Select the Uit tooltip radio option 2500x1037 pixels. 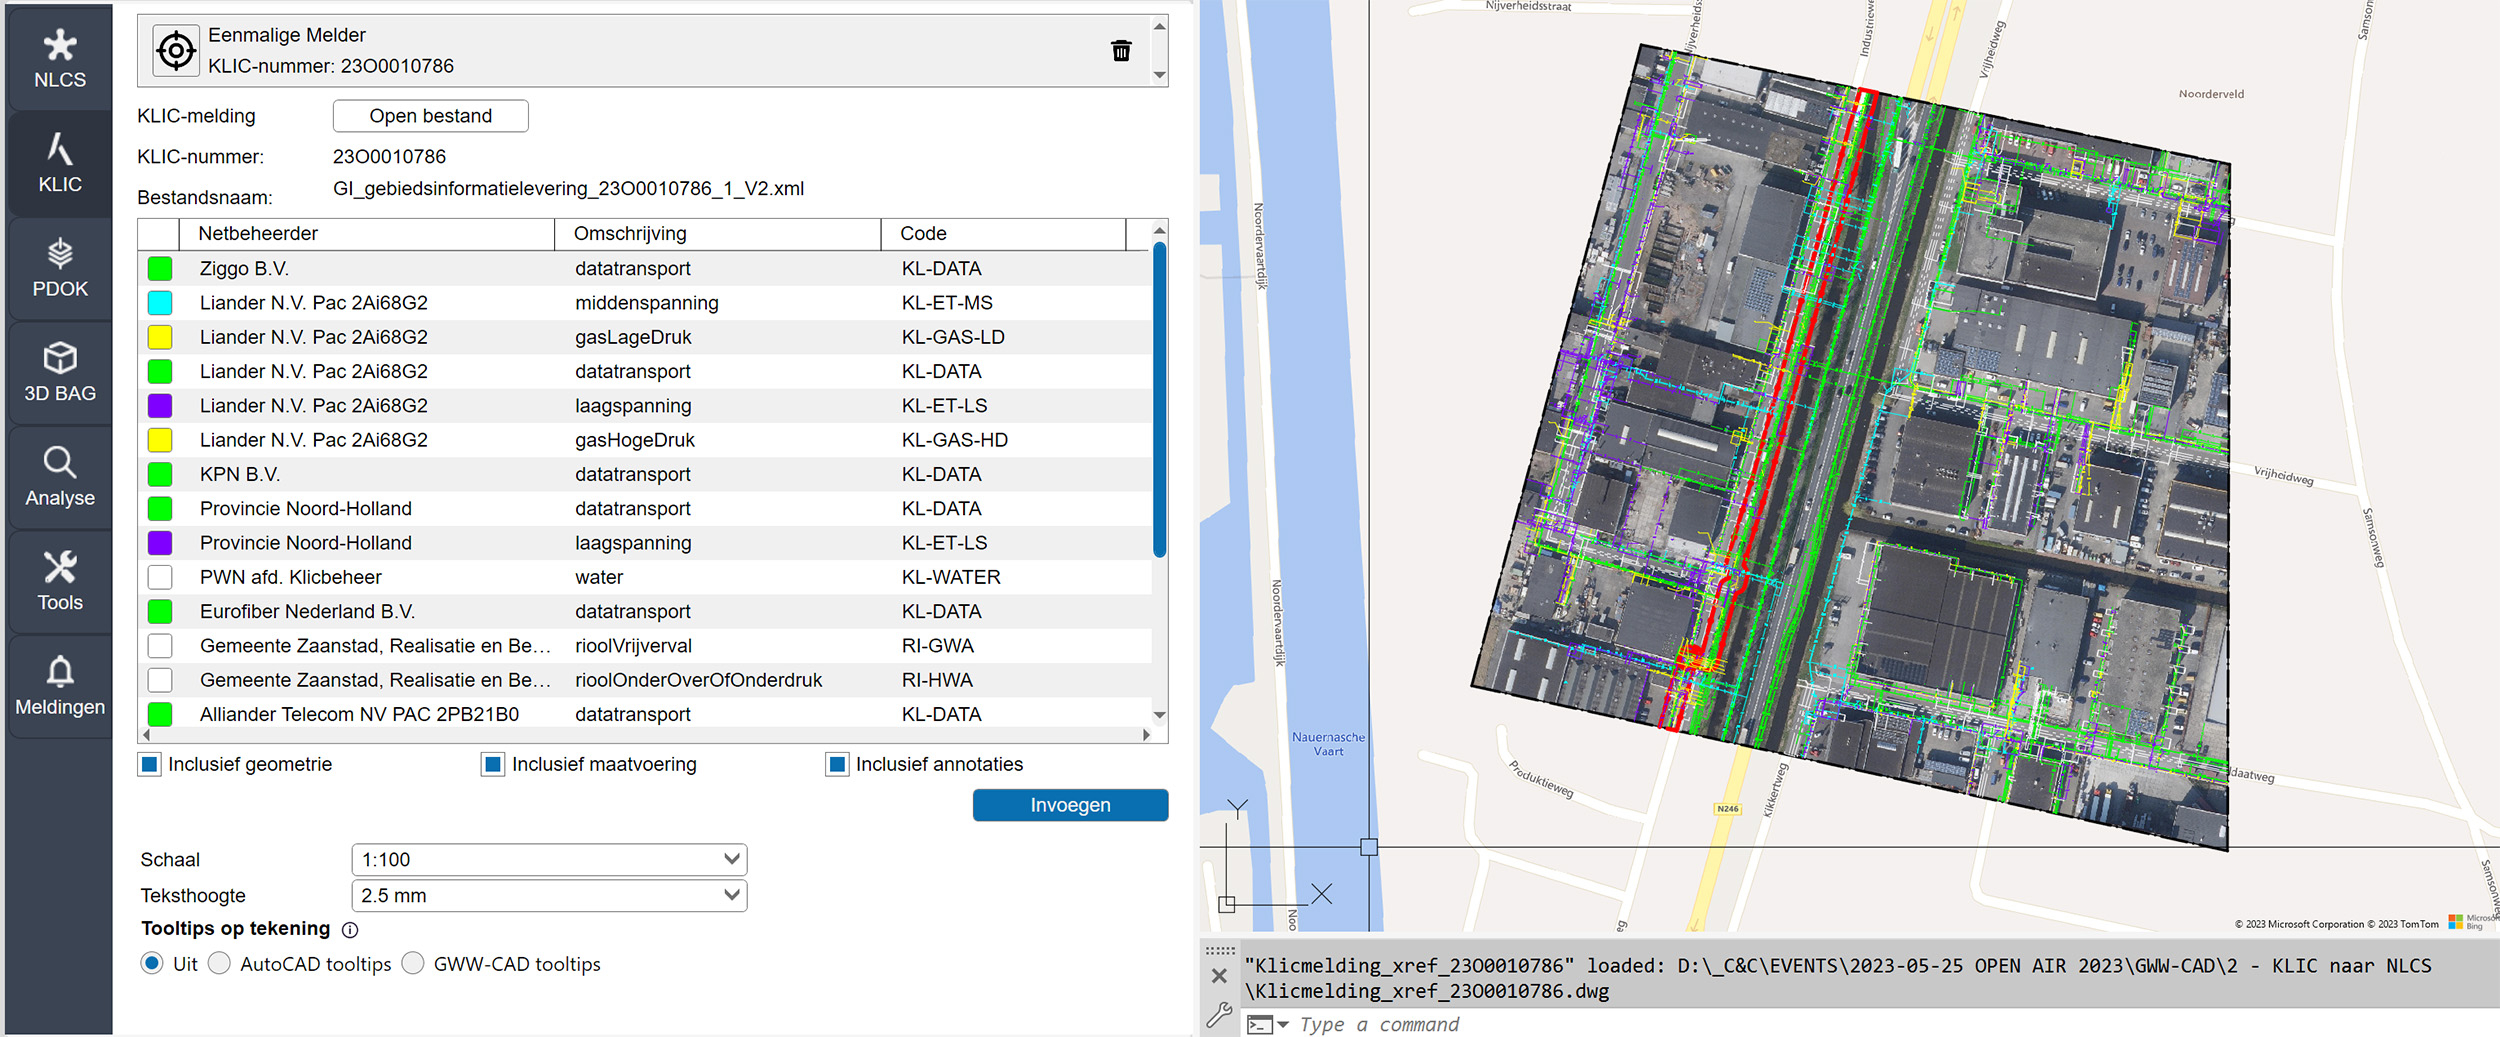(x=152, y=963)
